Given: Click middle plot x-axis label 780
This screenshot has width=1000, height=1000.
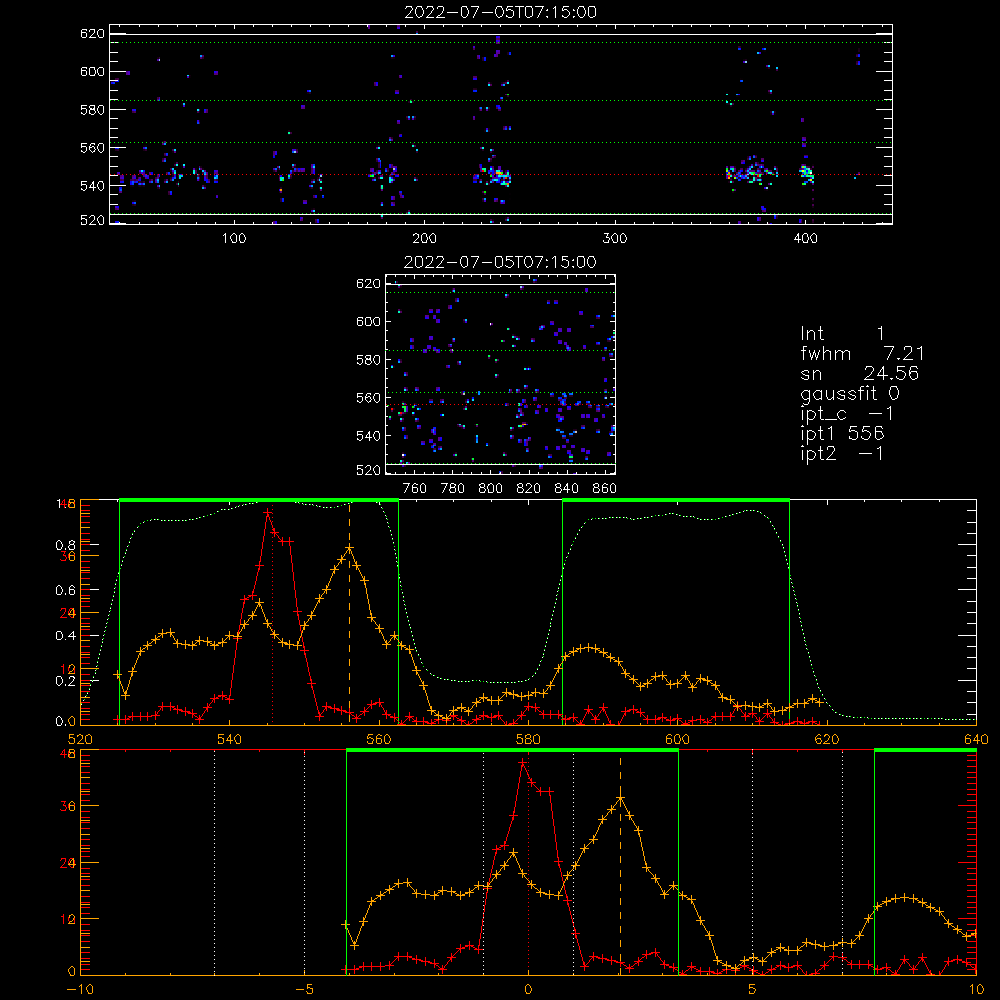Looking at the screenshot, I should (453, 489).
